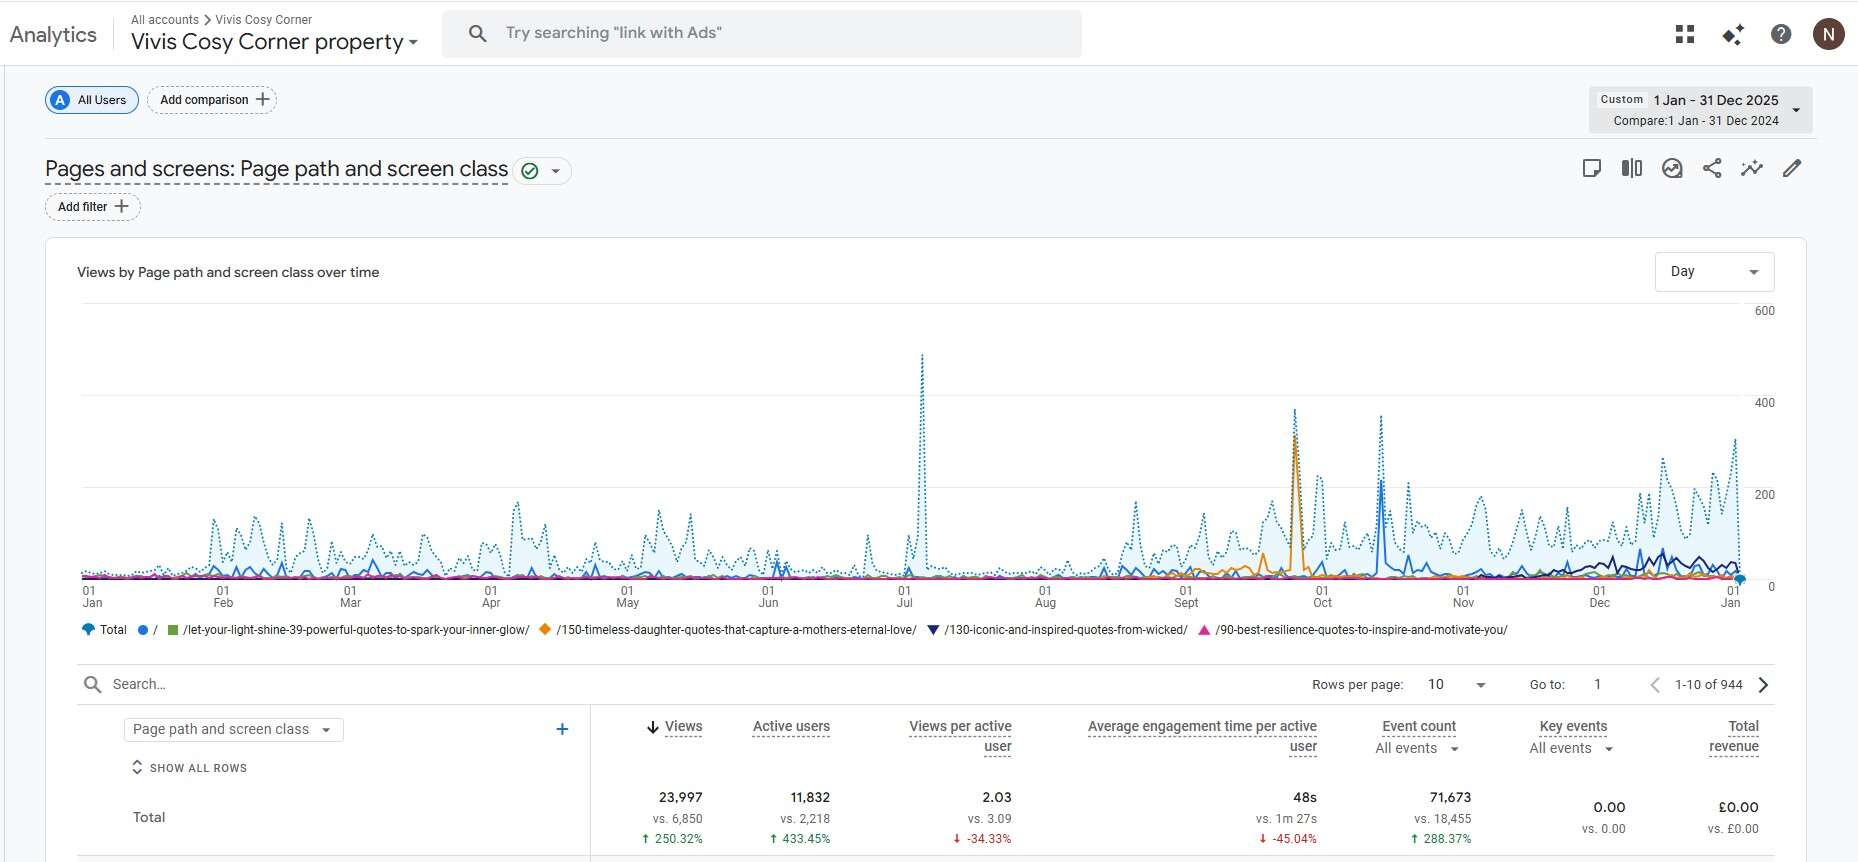The image size is (1858, 862).
Task: Click the Add filter button
Action: [x=93, y=207]
